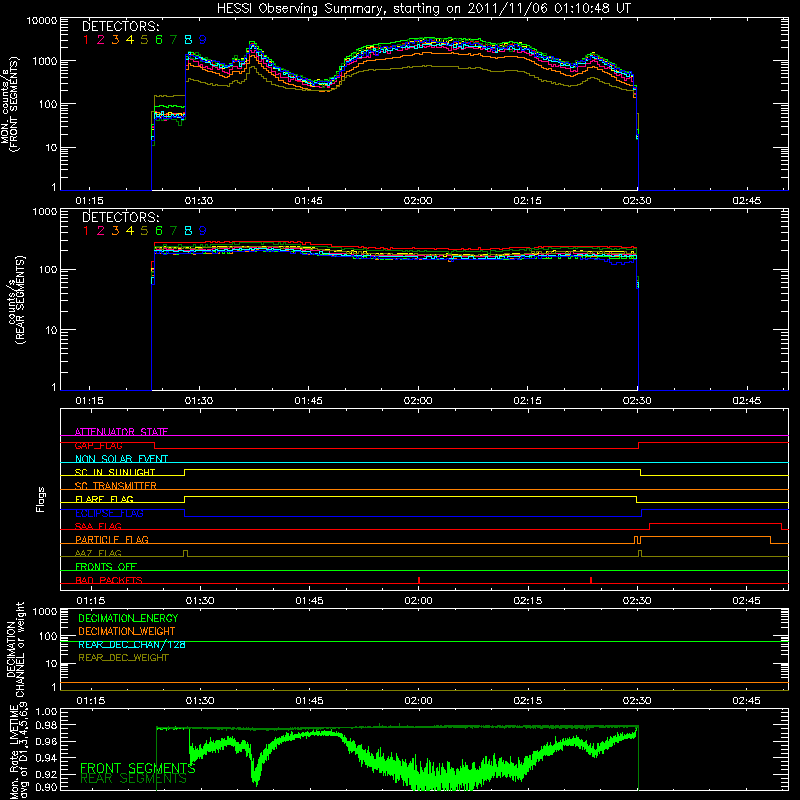Click the AAZ_FLAG pulse near 01:28
Viewport: 800px width, 800px height.
(x=185, y=554)
